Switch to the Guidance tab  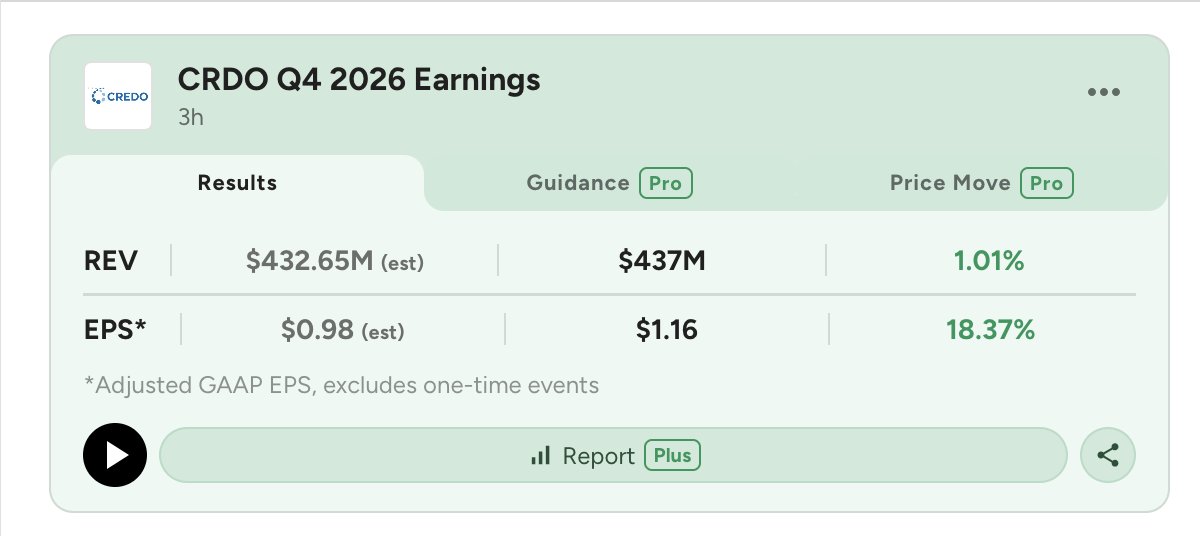point(610,183)
